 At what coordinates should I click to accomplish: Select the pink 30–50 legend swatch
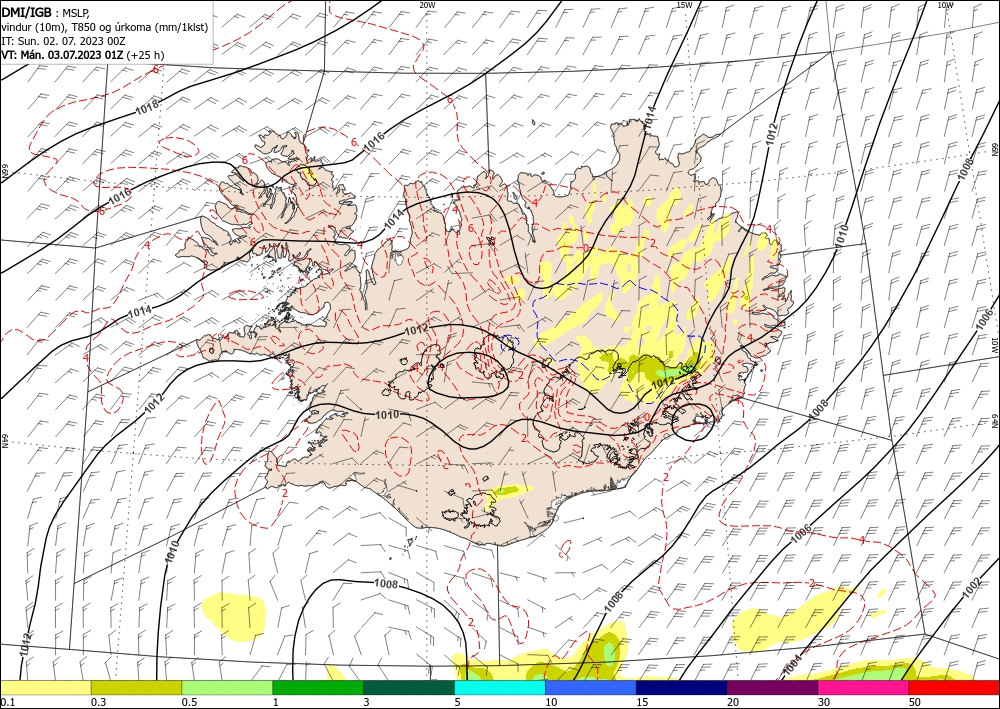click(864, 687)
